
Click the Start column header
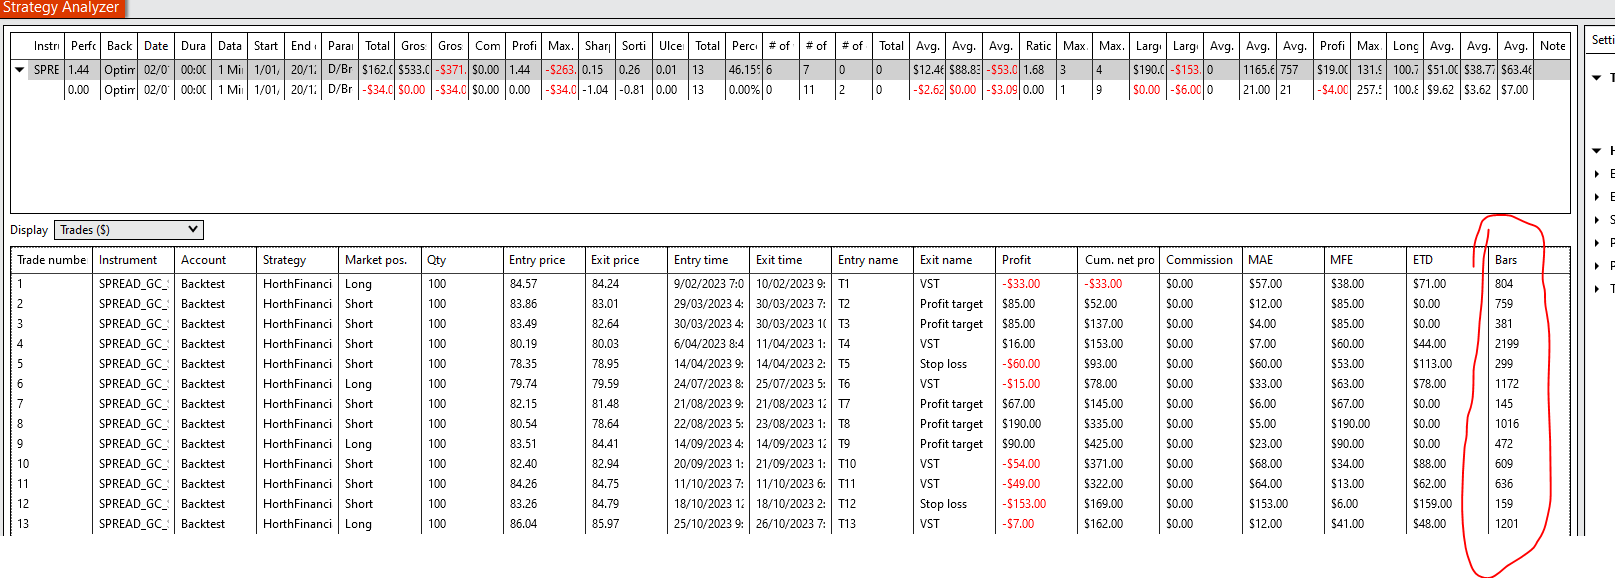coord(266,46)
